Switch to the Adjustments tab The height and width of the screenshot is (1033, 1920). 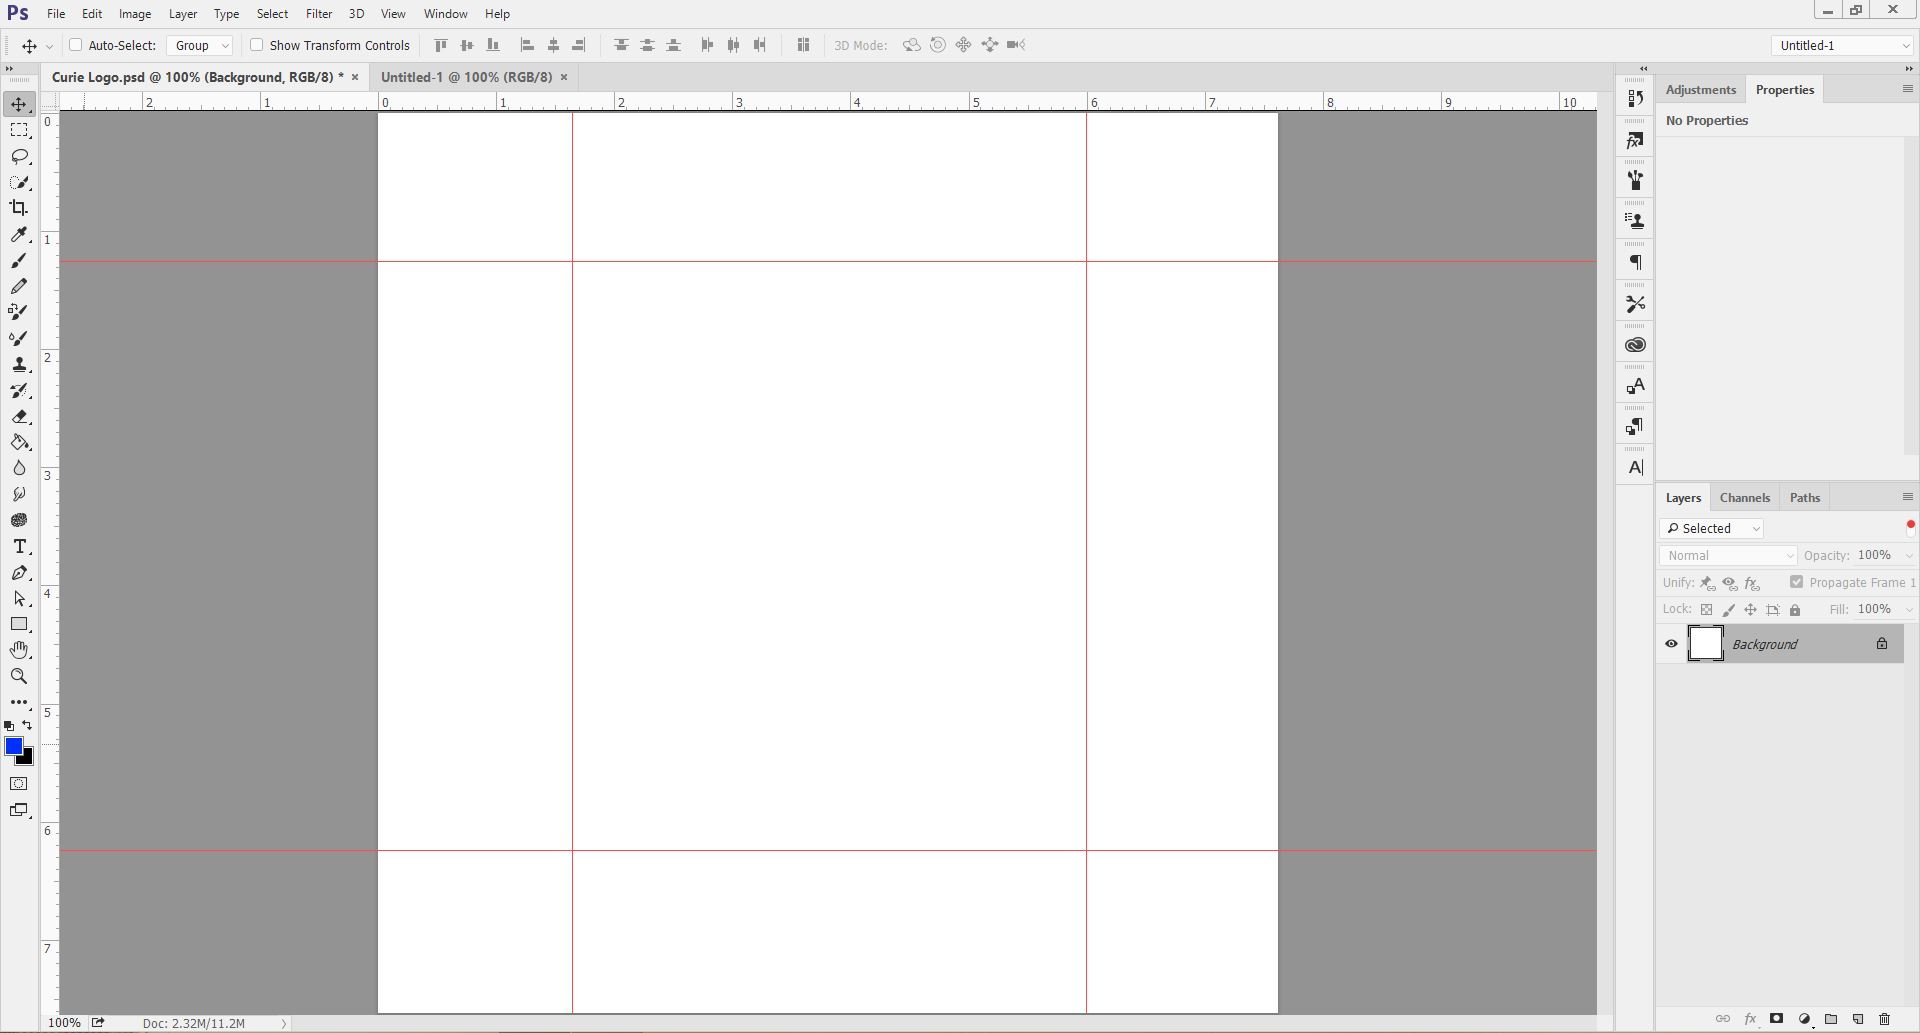[x=1700, y=89]
